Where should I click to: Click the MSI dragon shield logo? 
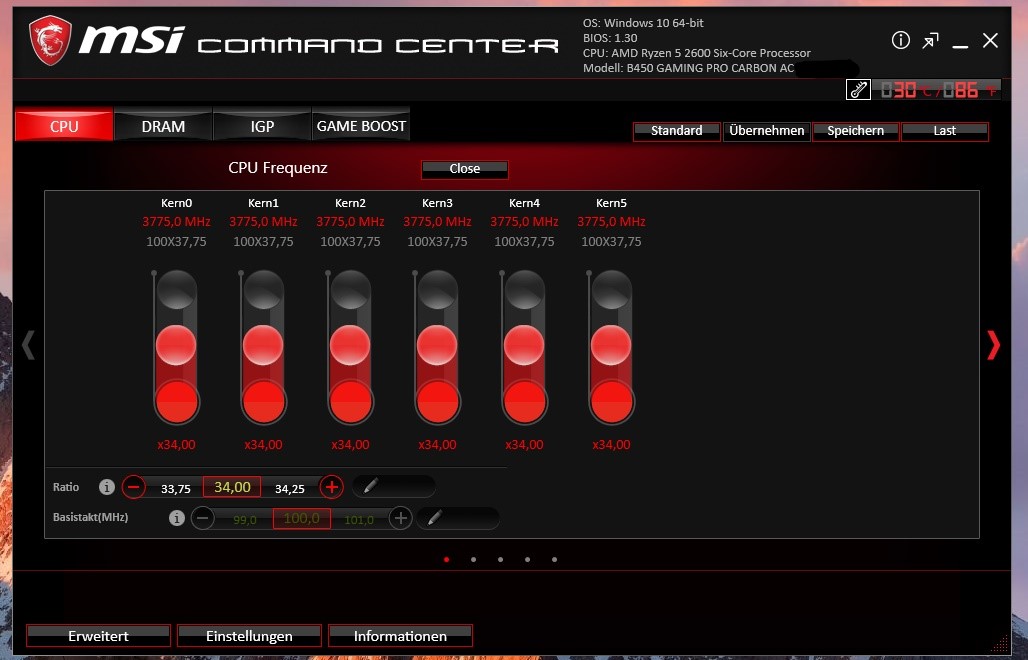coord(50,41)
